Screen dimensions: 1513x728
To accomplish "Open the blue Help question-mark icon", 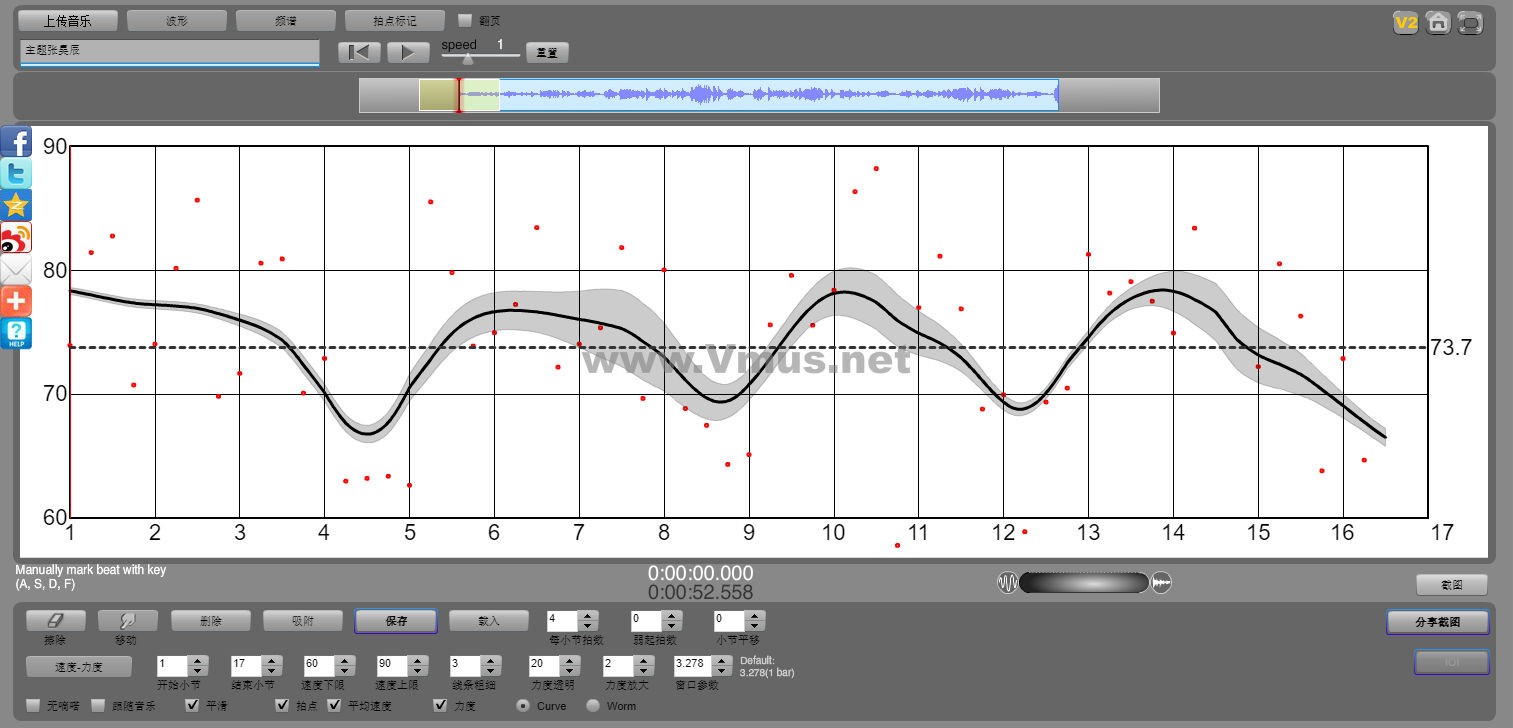I will [16, 333].
